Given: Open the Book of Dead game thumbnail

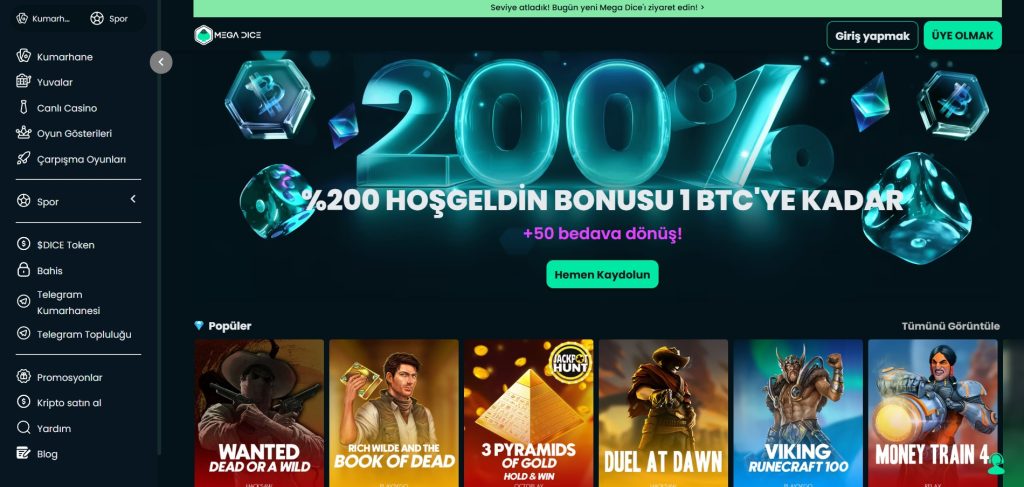Looking at the screenshot, I should (394, 413).
